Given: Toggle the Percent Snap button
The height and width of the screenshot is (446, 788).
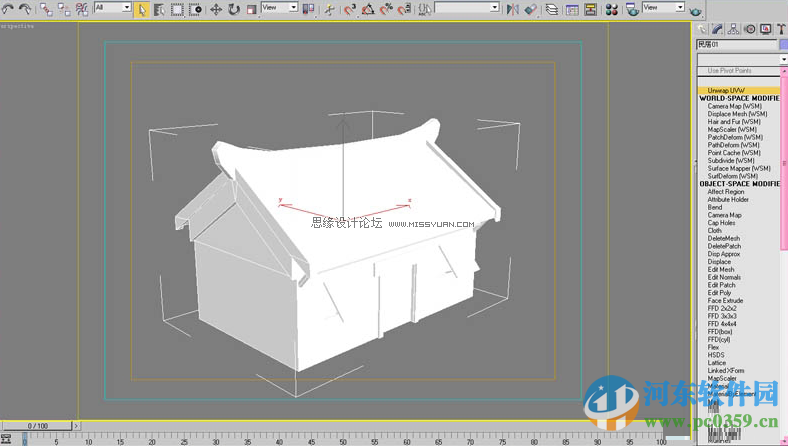Looking at the screenshot, I should tap(386, 9).
